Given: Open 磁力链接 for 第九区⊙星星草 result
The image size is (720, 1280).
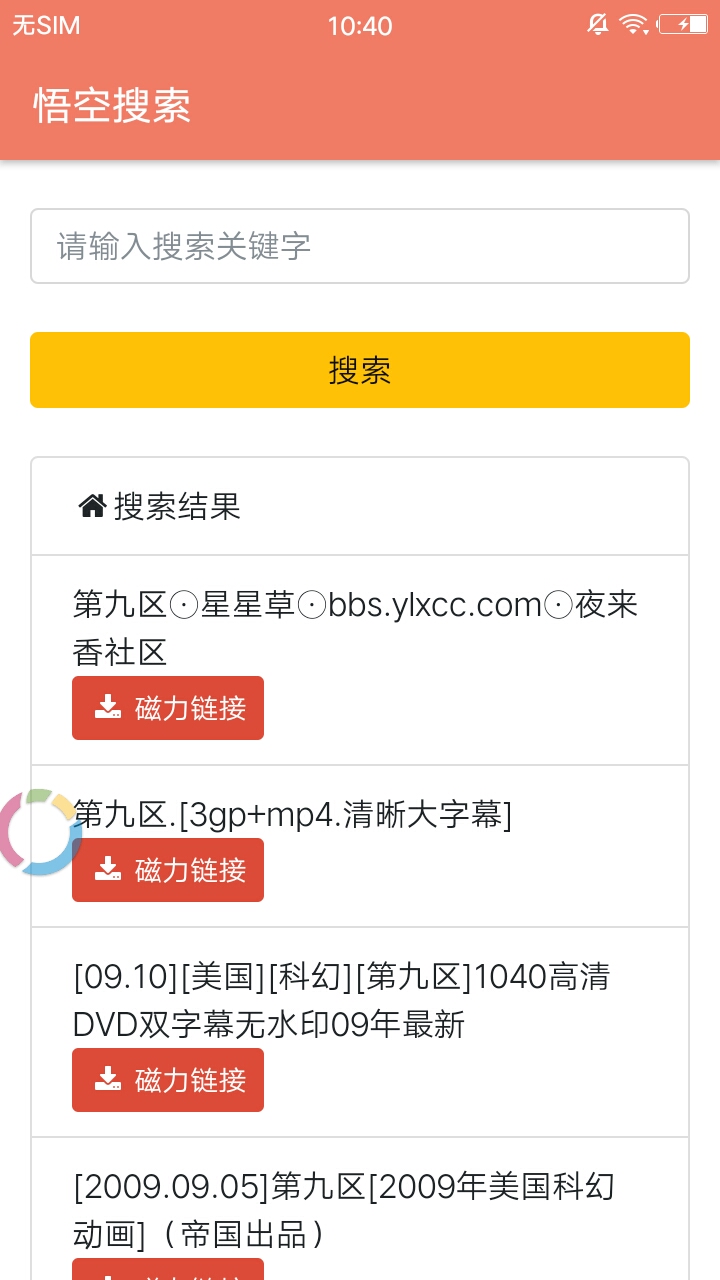Looking at the screenshot, I should point(168,708).
